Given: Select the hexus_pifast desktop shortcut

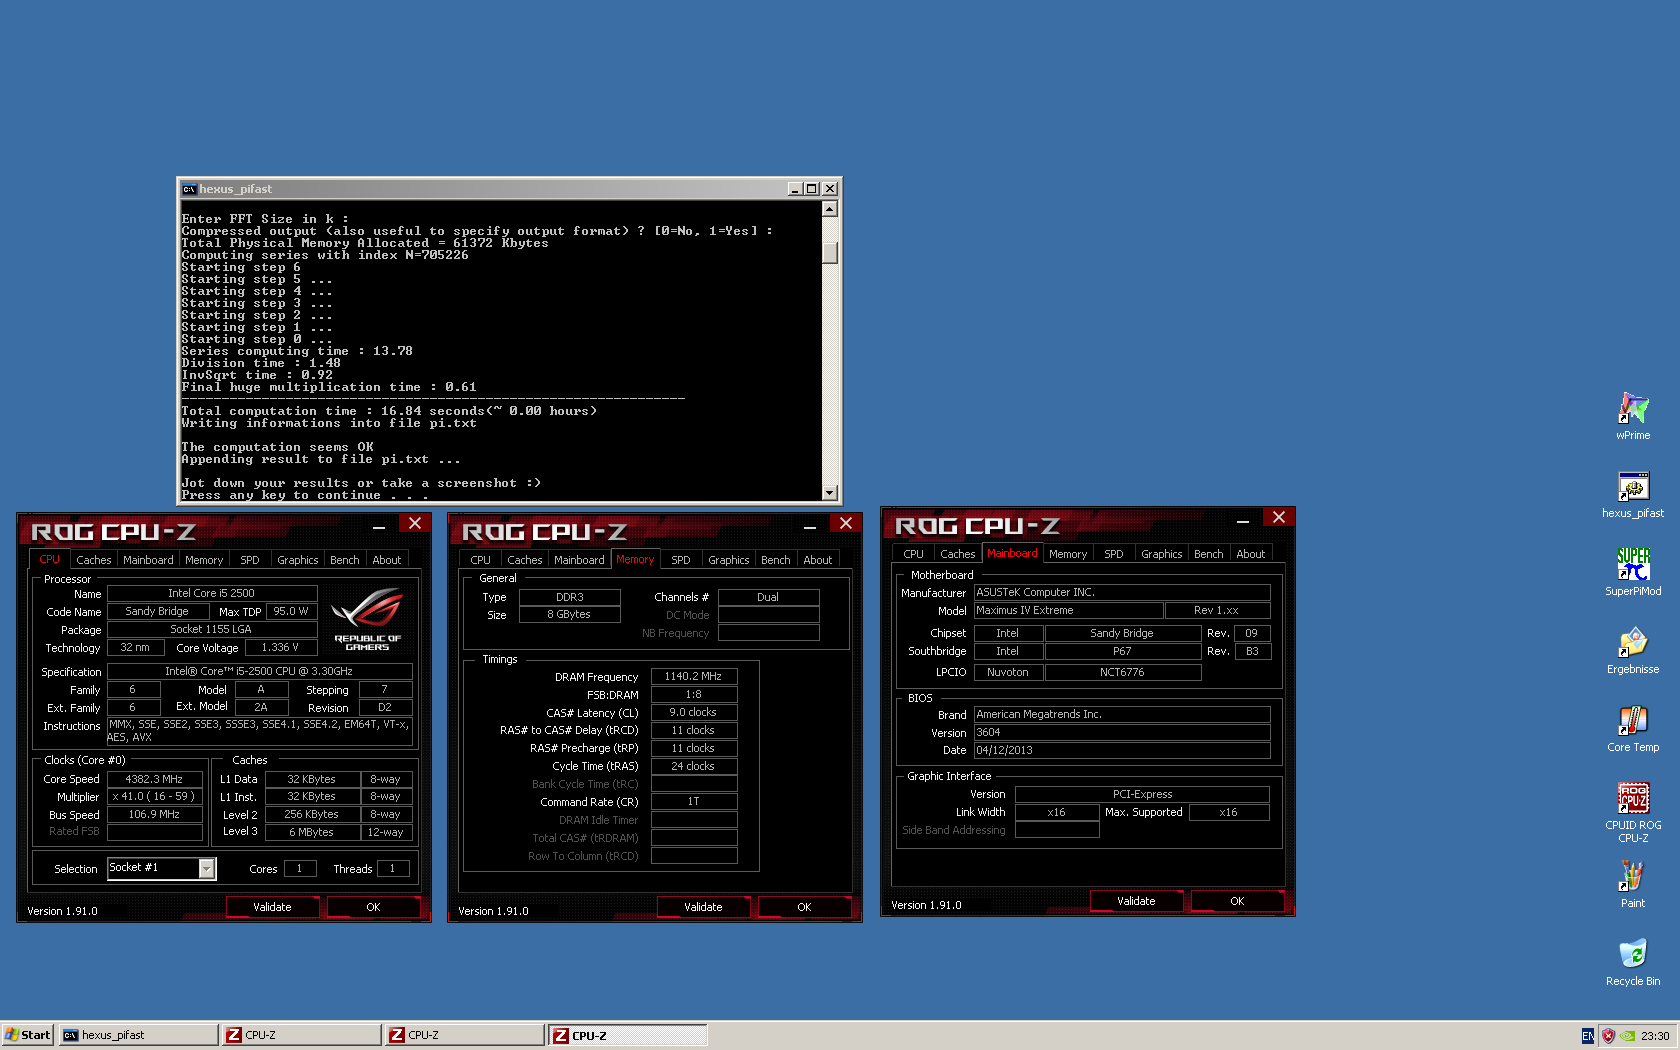Looking at the screenshot, I should coord(1633,495).
